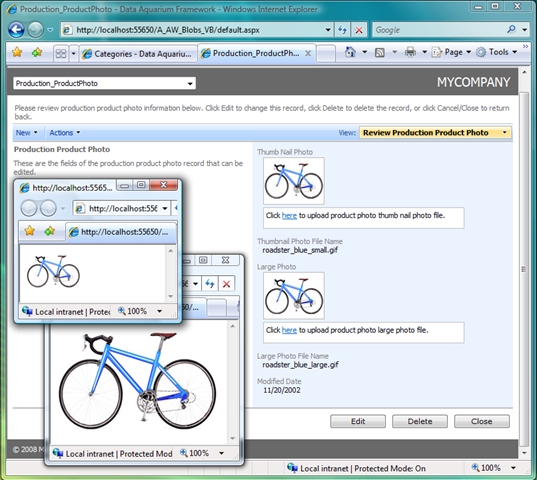Click the Add to Favorites icon
537x480 pixels.
pos(37,52)
